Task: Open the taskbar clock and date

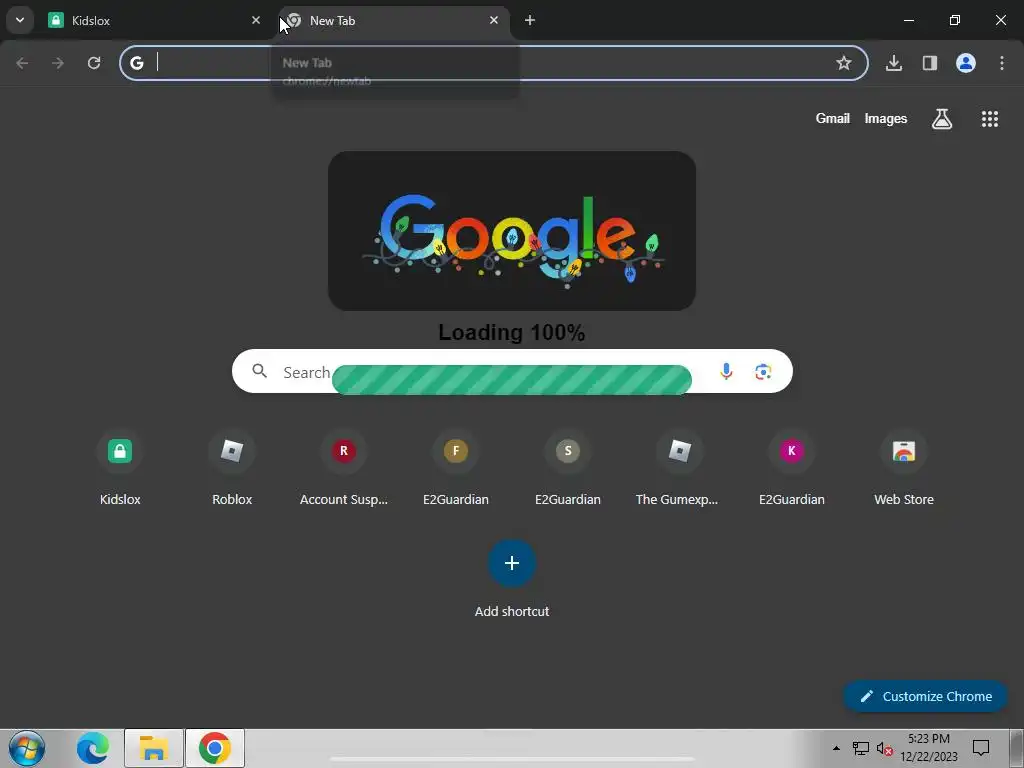Action: click(929, 748)
